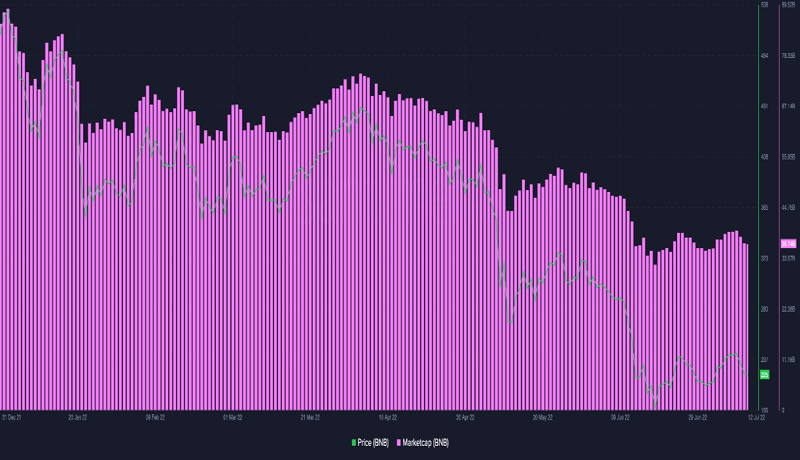Click the '29 Jun 22' date label
The width and height of the screenshot is (800, 460).
pos(698,417)
